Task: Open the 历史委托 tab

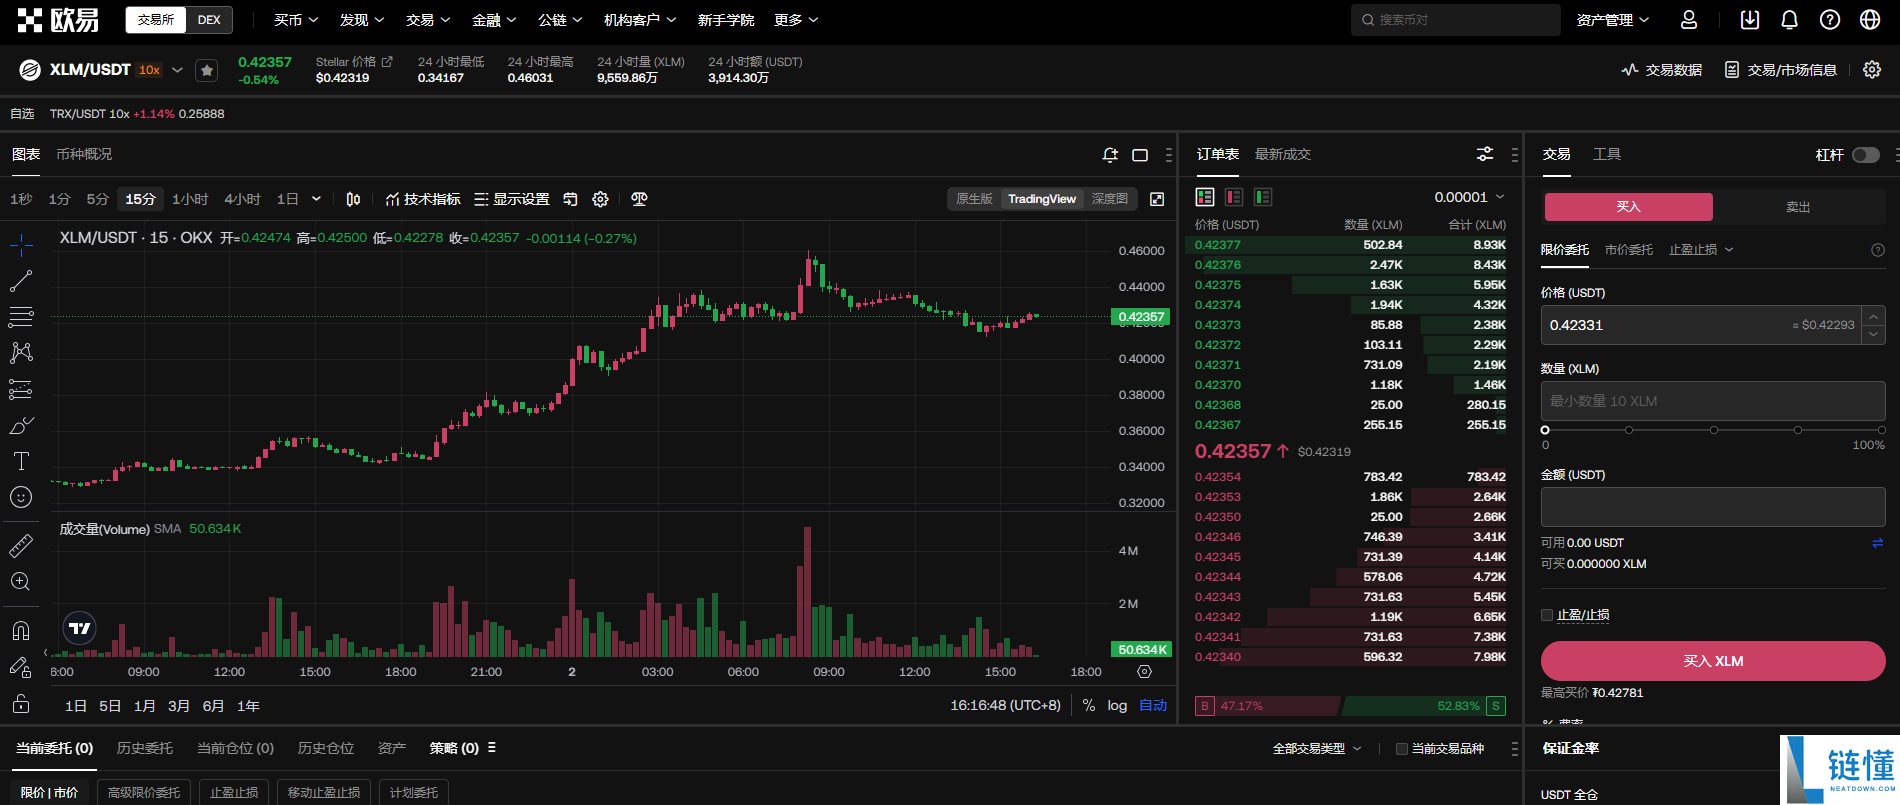Action: point(145,748)
